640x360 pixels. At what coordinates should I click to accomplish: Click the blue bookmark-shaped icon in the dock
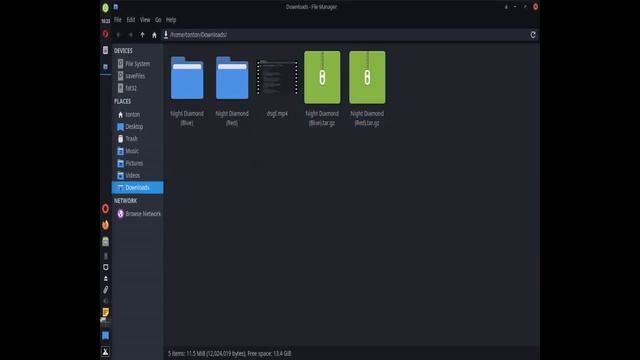105,336
